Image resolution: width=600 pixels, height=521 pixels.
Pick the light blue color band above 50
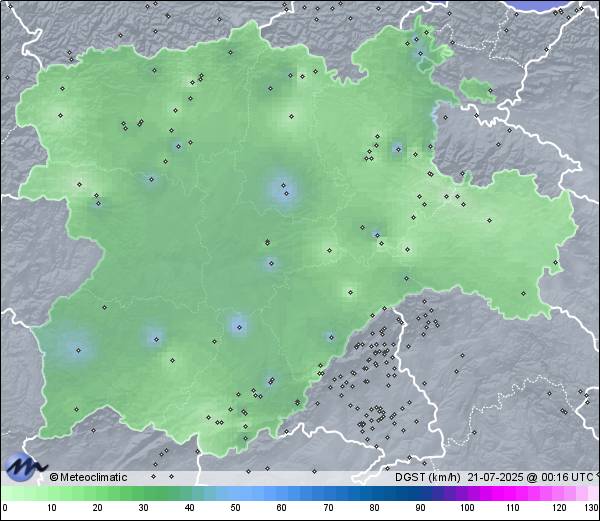click(x=235, y=493)
